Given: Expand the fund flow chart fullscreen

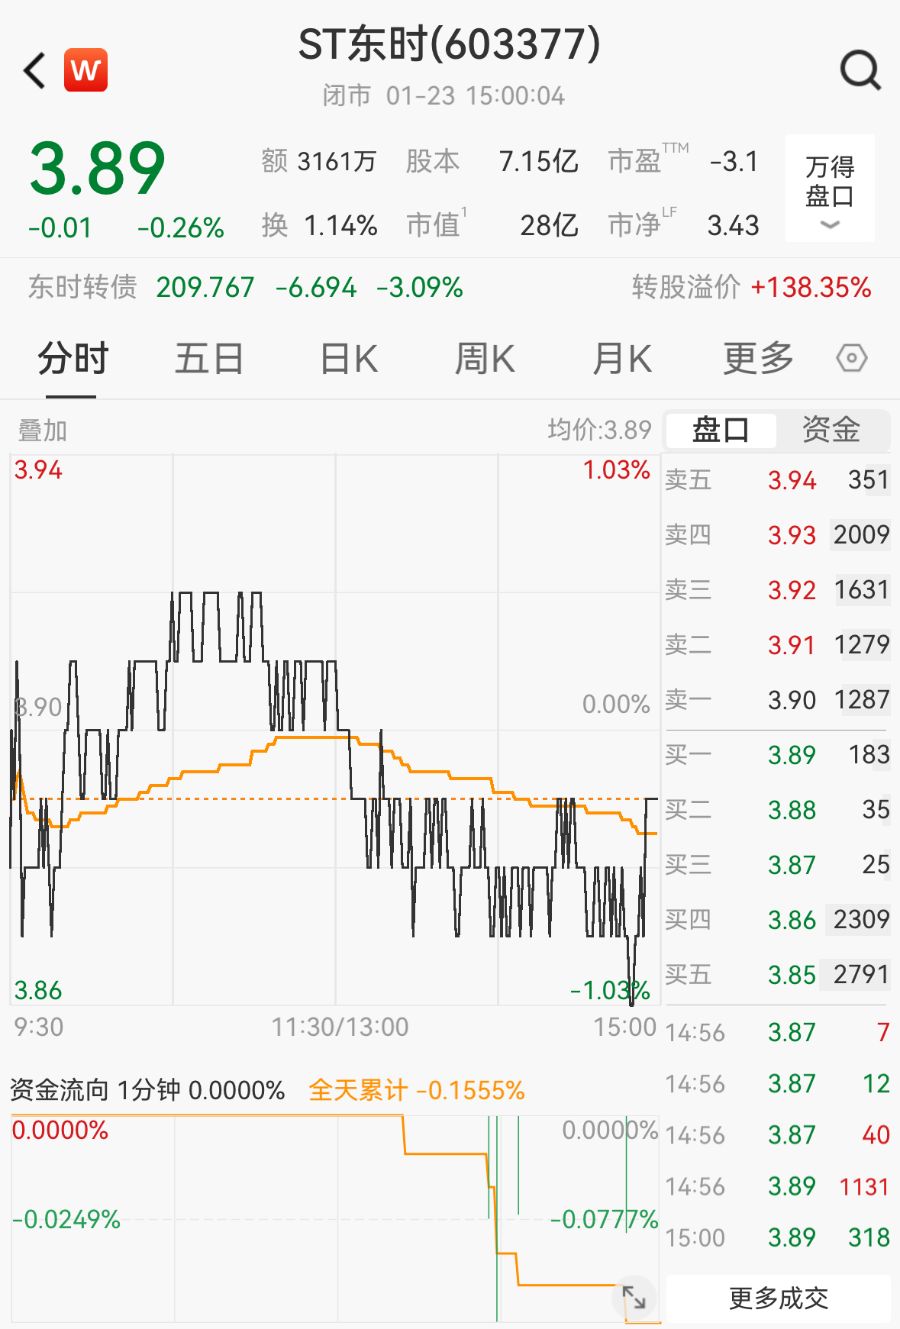Looking at the screenshot, I should tap(634, 1298).
